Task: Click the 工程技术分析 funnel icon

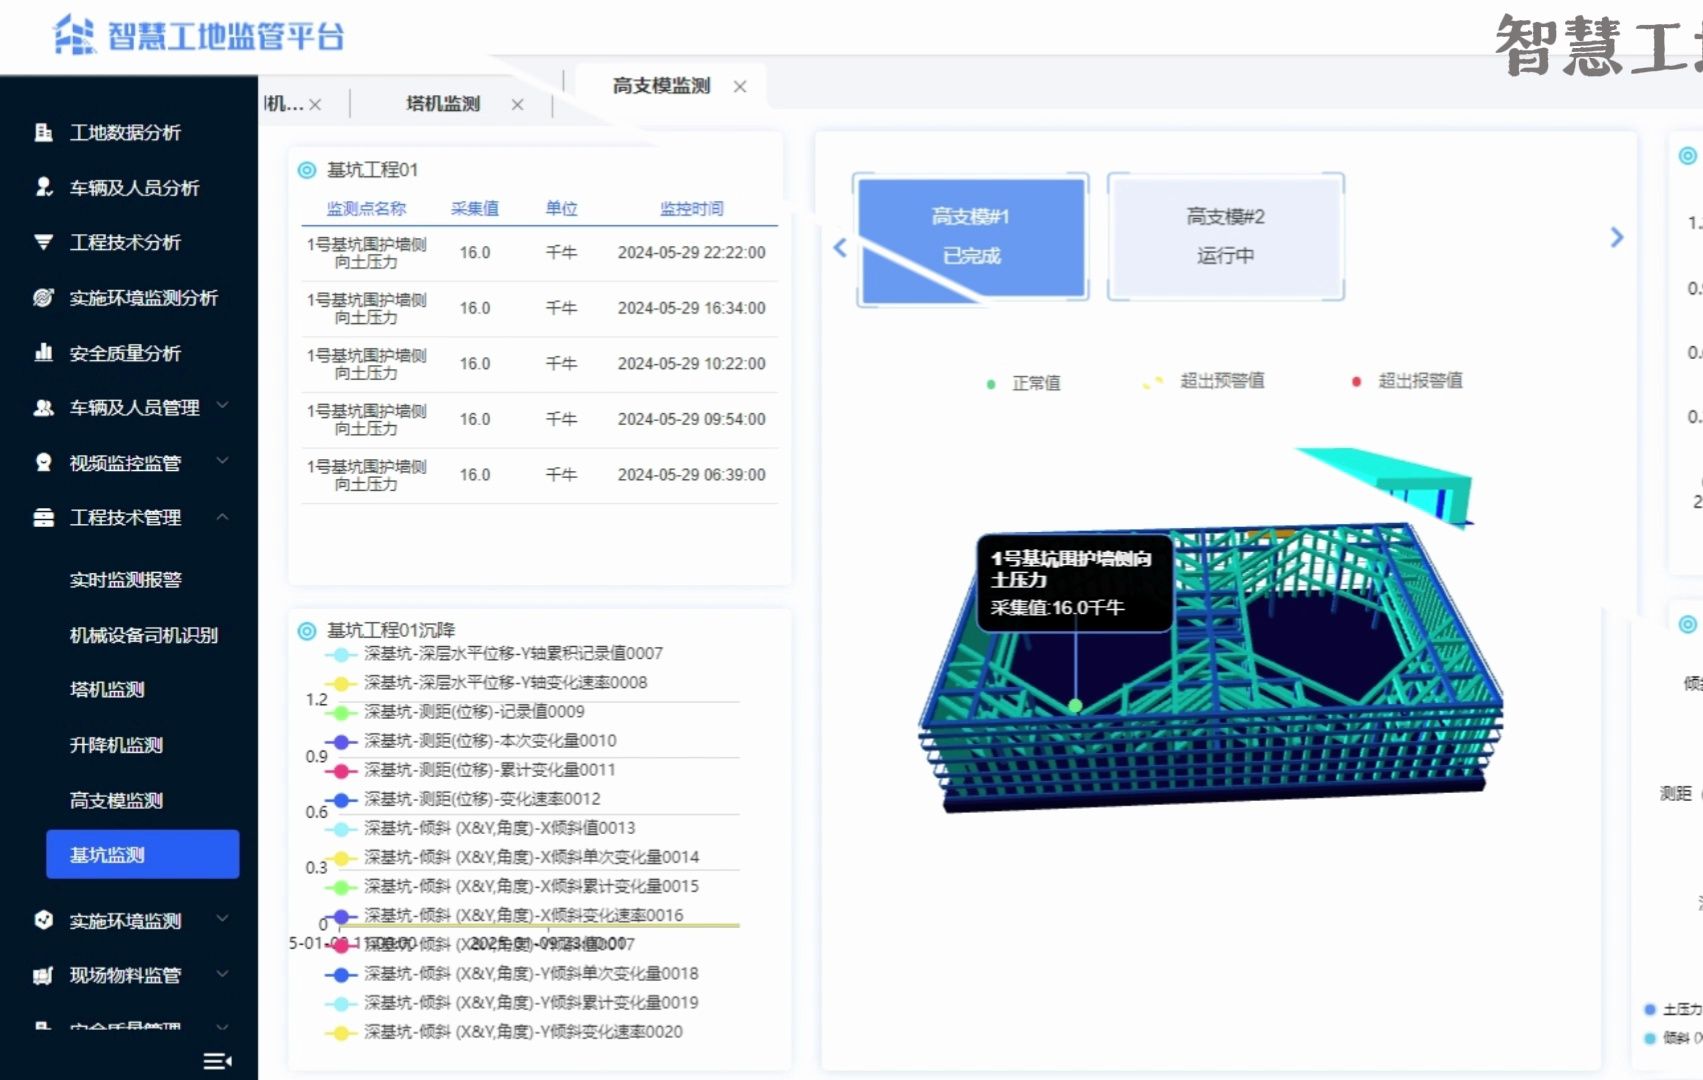Action: point(43,242)
